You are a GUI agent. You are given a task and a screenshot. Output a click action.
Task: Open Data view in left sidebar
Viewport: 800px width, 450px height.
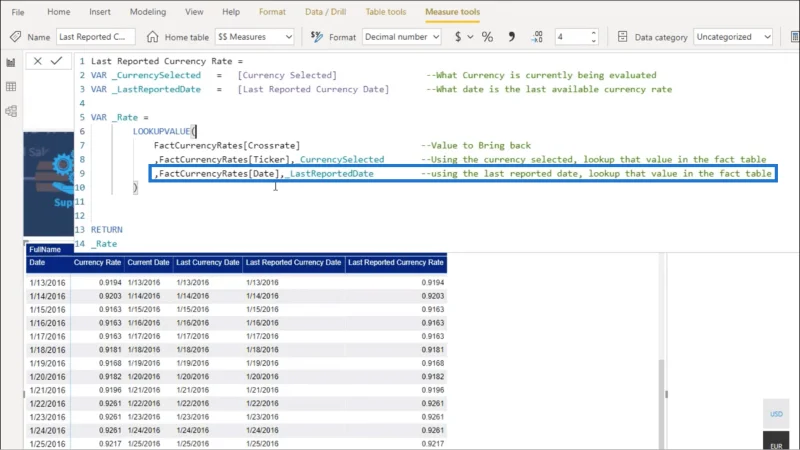(x=11, y=87)
